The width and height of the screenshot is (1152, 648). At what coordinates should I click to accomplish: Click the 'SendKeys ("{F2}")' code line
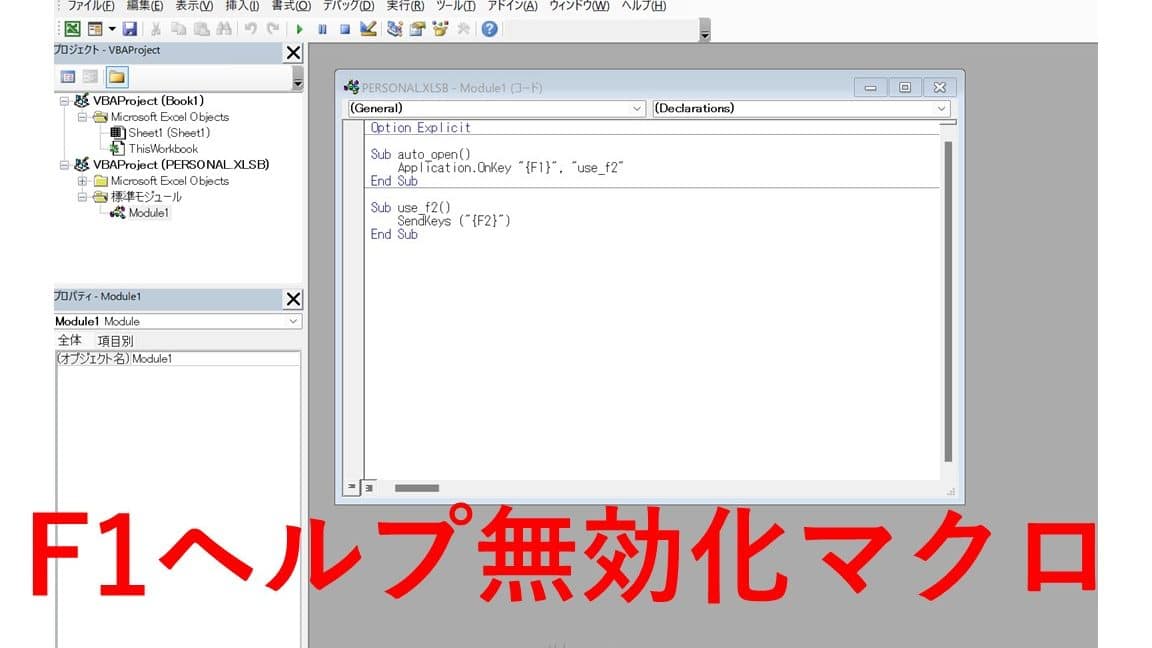453,220
